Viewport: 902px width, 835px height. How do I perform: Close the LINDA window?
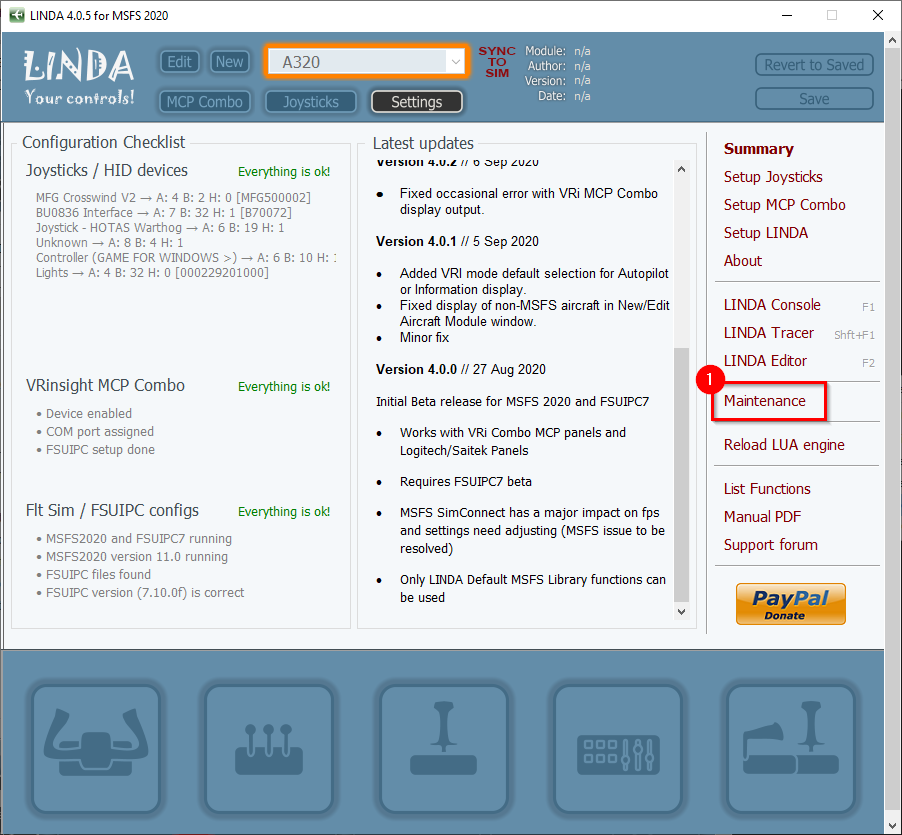point(877,16)
